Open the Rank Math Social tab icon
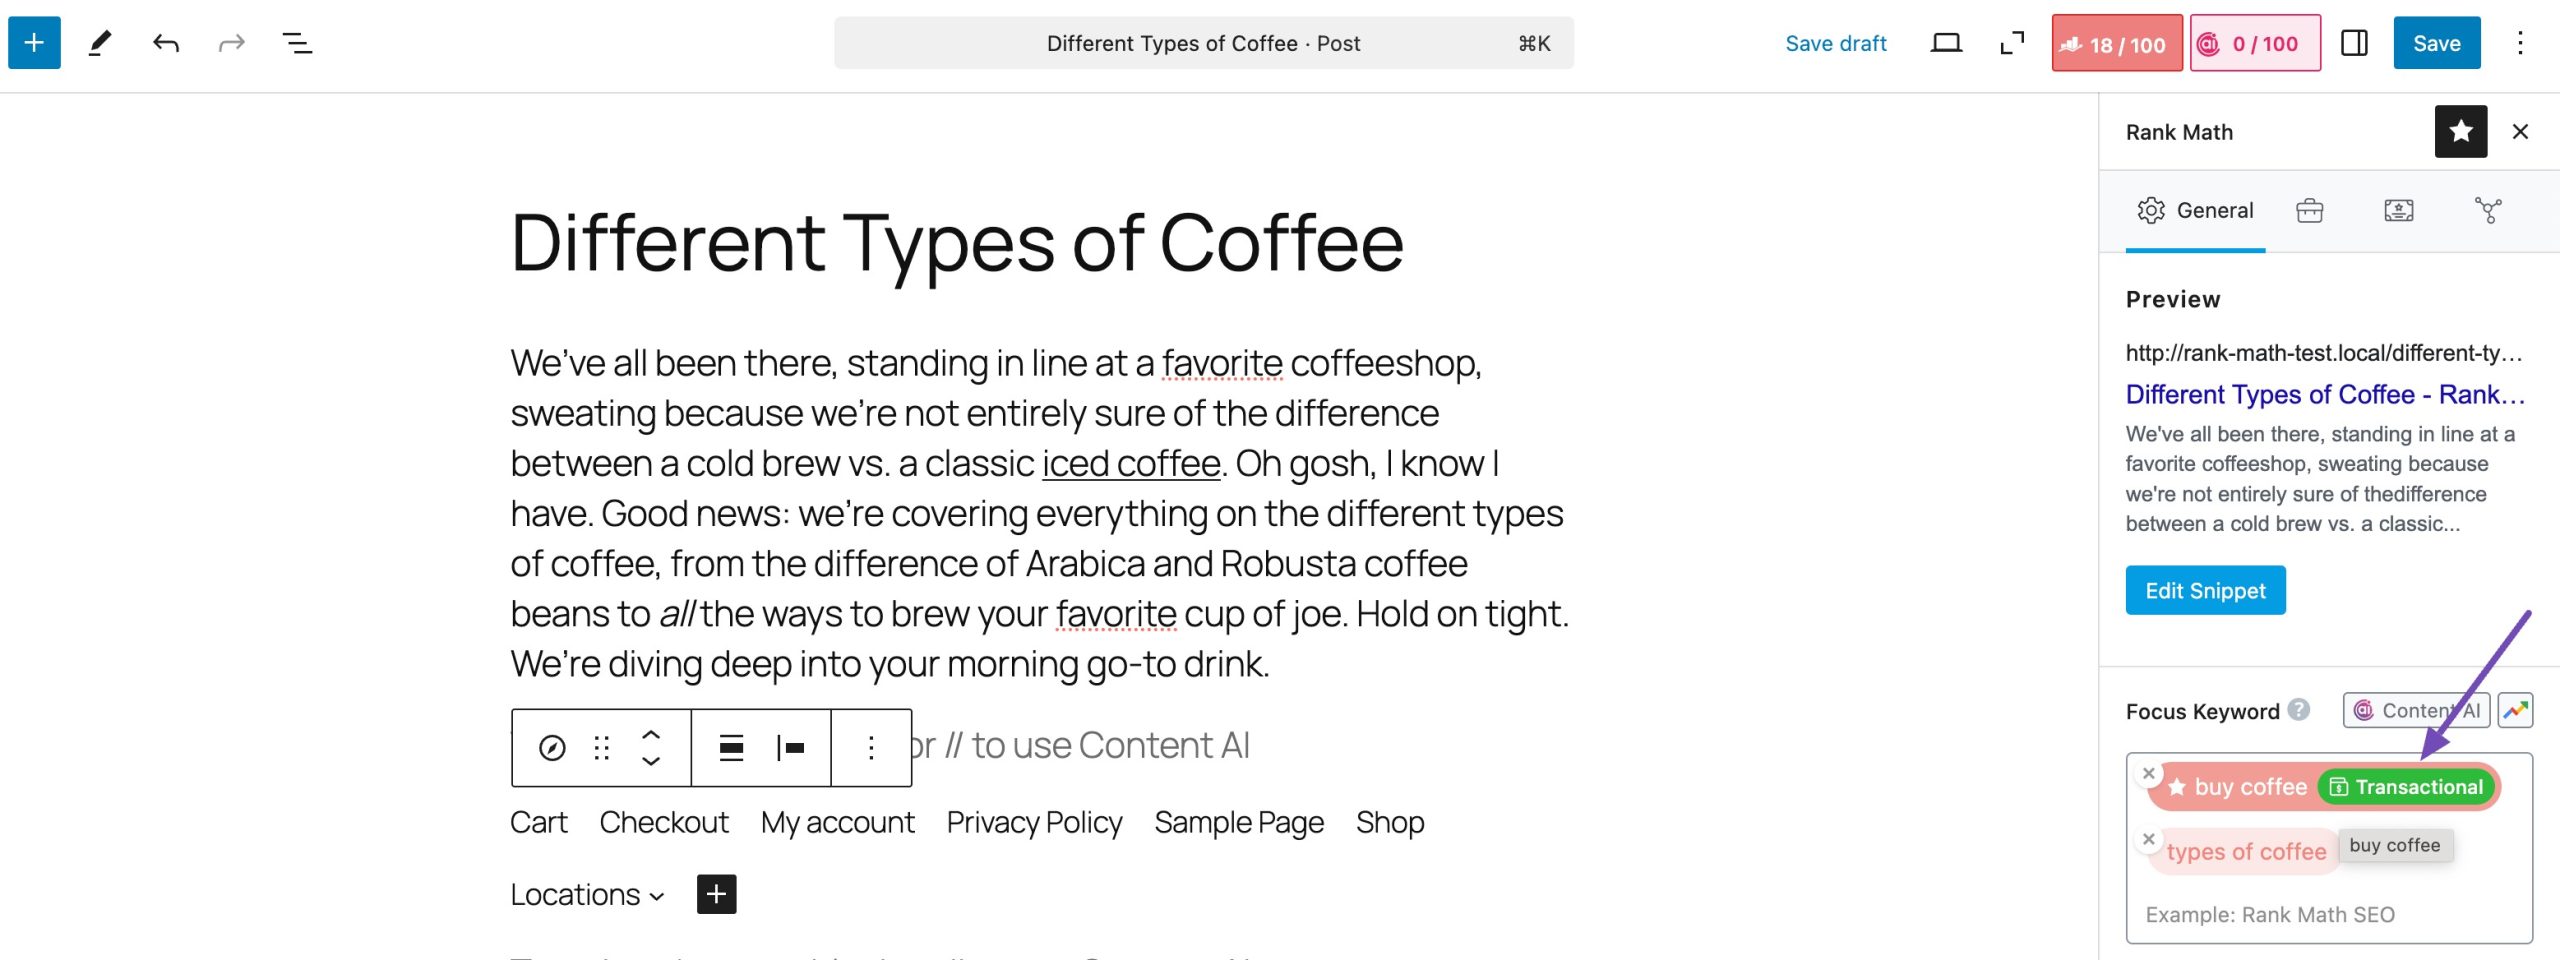Image resolution: width=2560 pixels, height=960 pixels. [x=2488, y=210]
